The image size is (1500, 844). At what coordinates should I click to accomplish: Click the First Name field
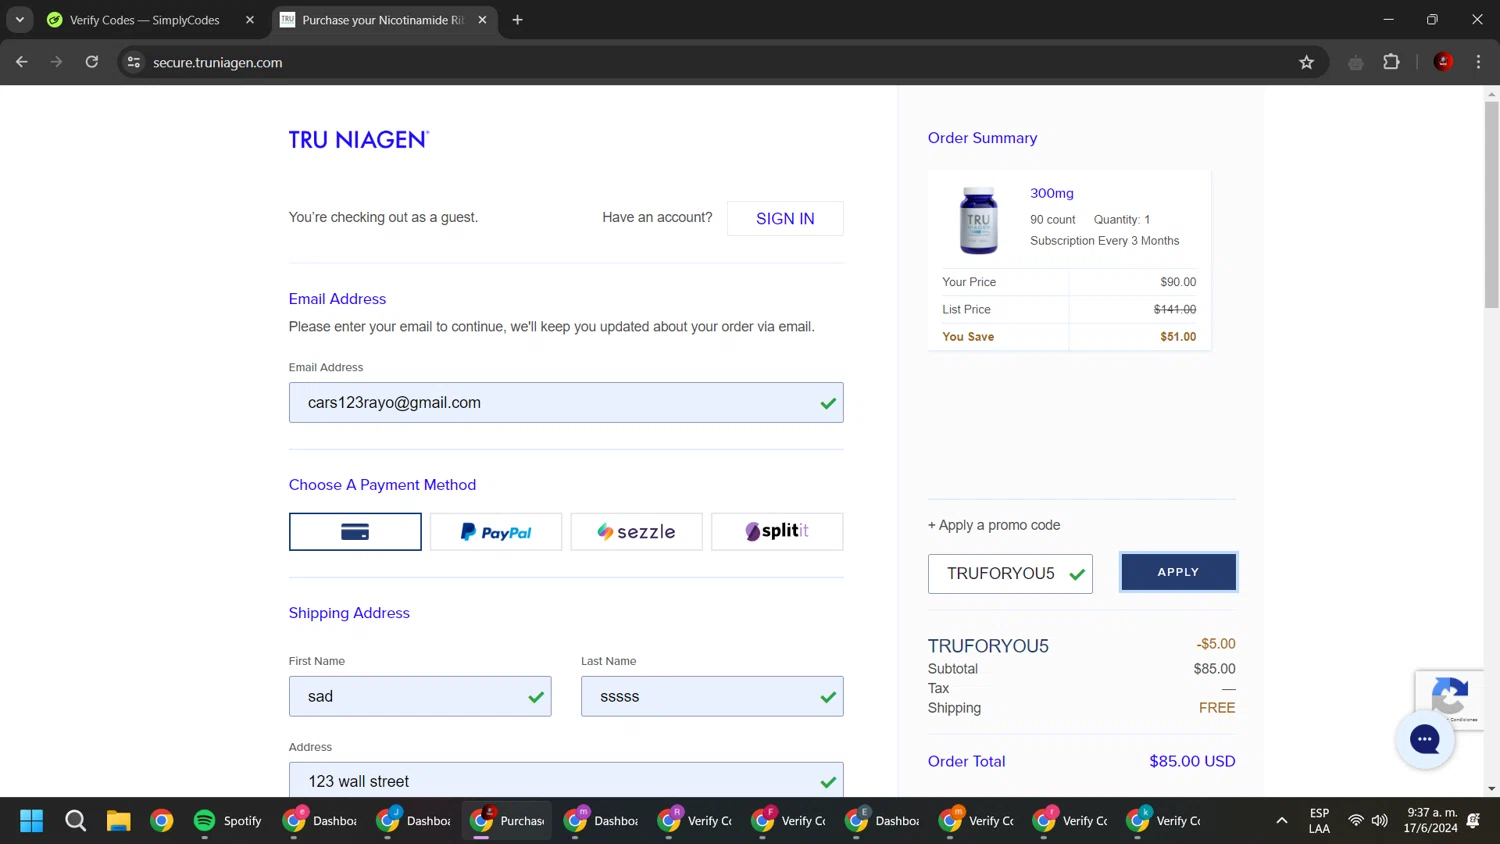point(420,696)
